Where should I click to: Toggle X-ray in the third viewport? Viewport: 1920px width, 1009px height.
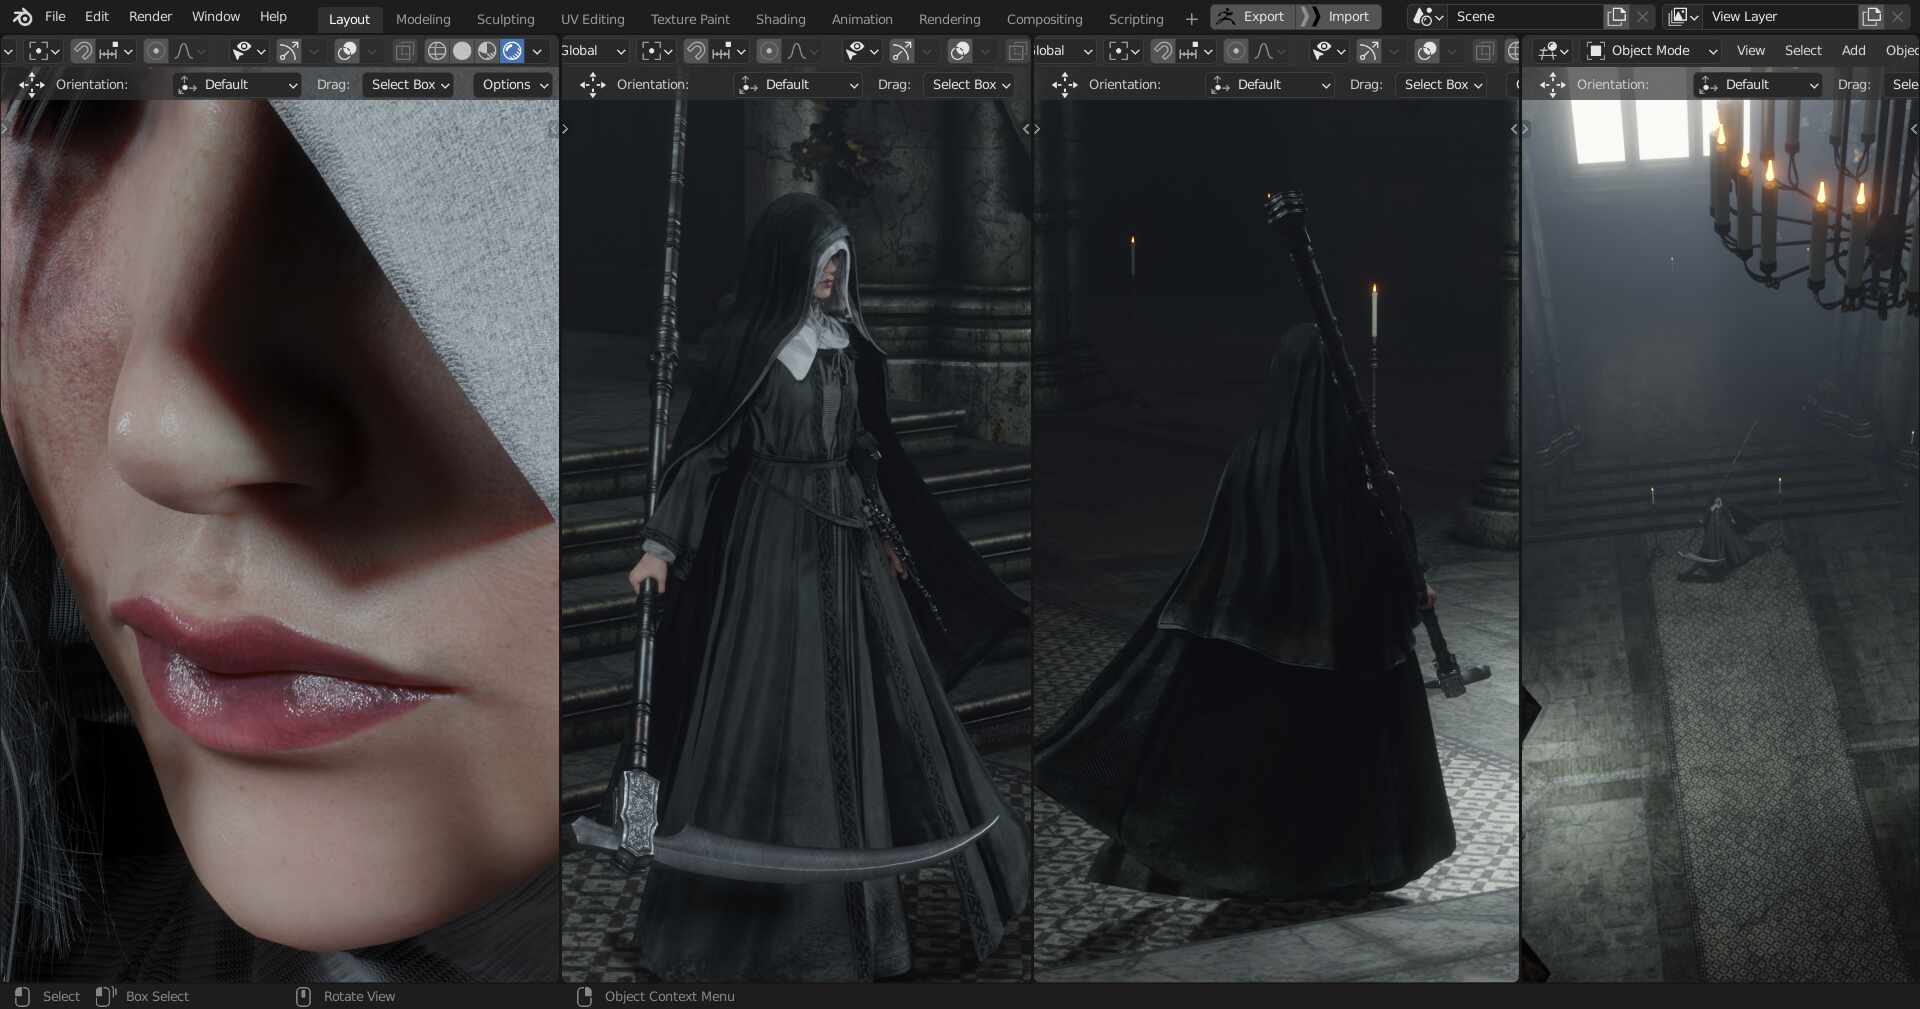[x=1485, y=51]
